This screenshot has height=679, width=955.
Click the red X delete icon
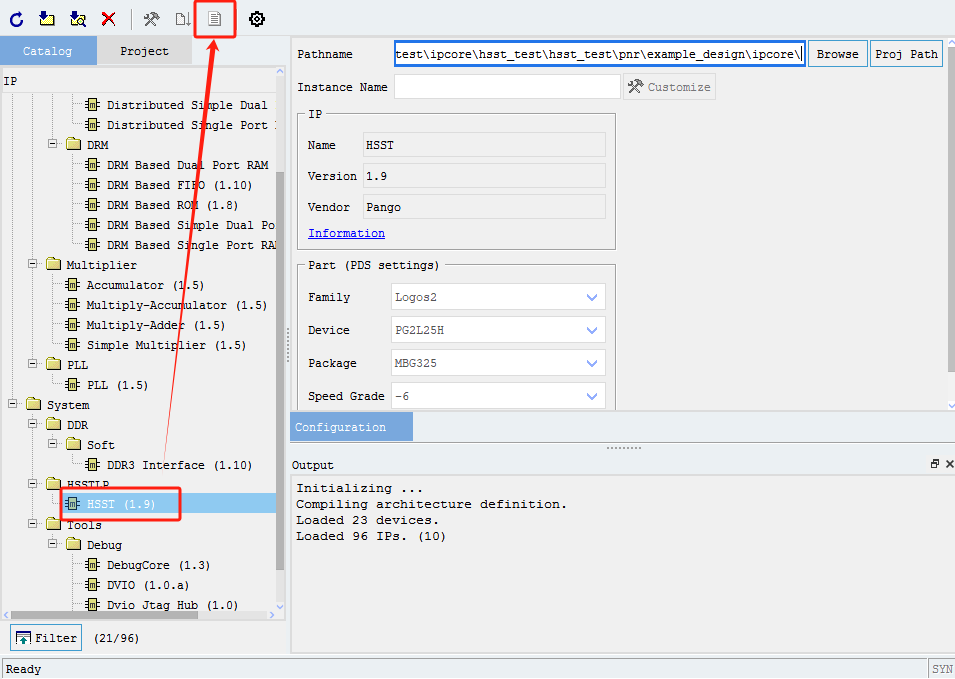point(109,19)
